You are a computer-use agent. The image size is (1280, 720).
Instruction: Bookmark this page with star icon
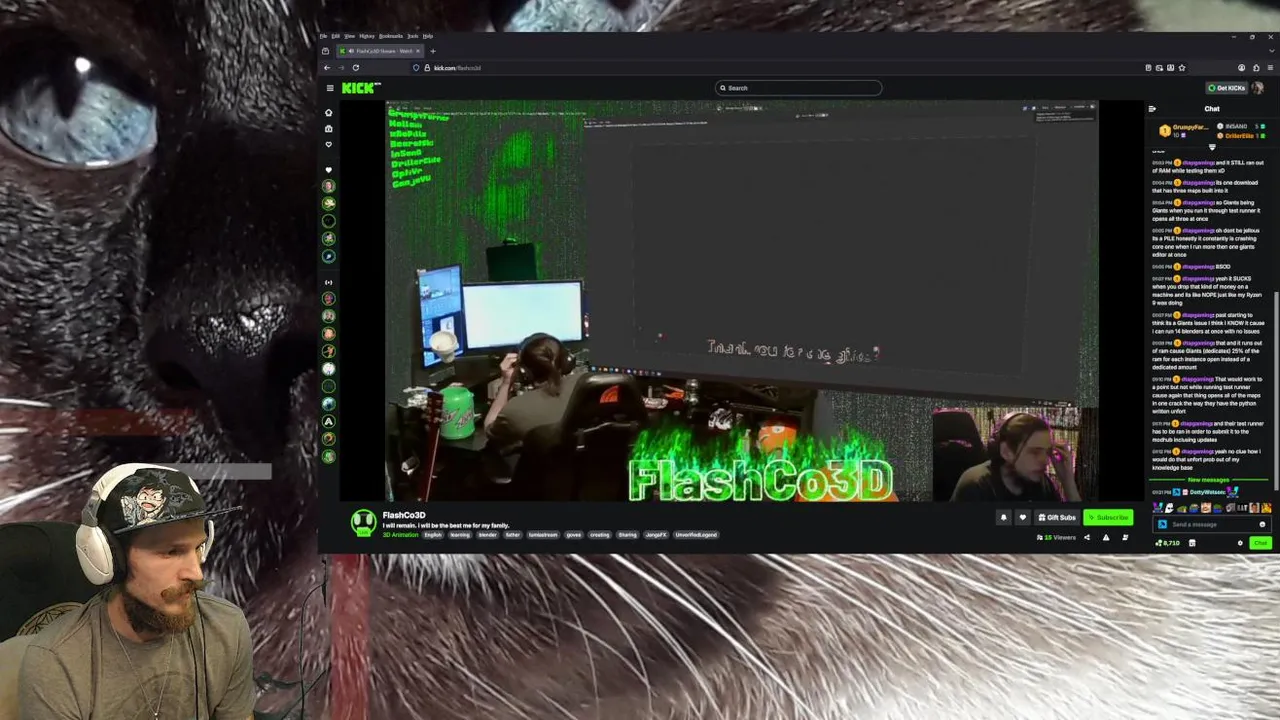click(1182, 68)
